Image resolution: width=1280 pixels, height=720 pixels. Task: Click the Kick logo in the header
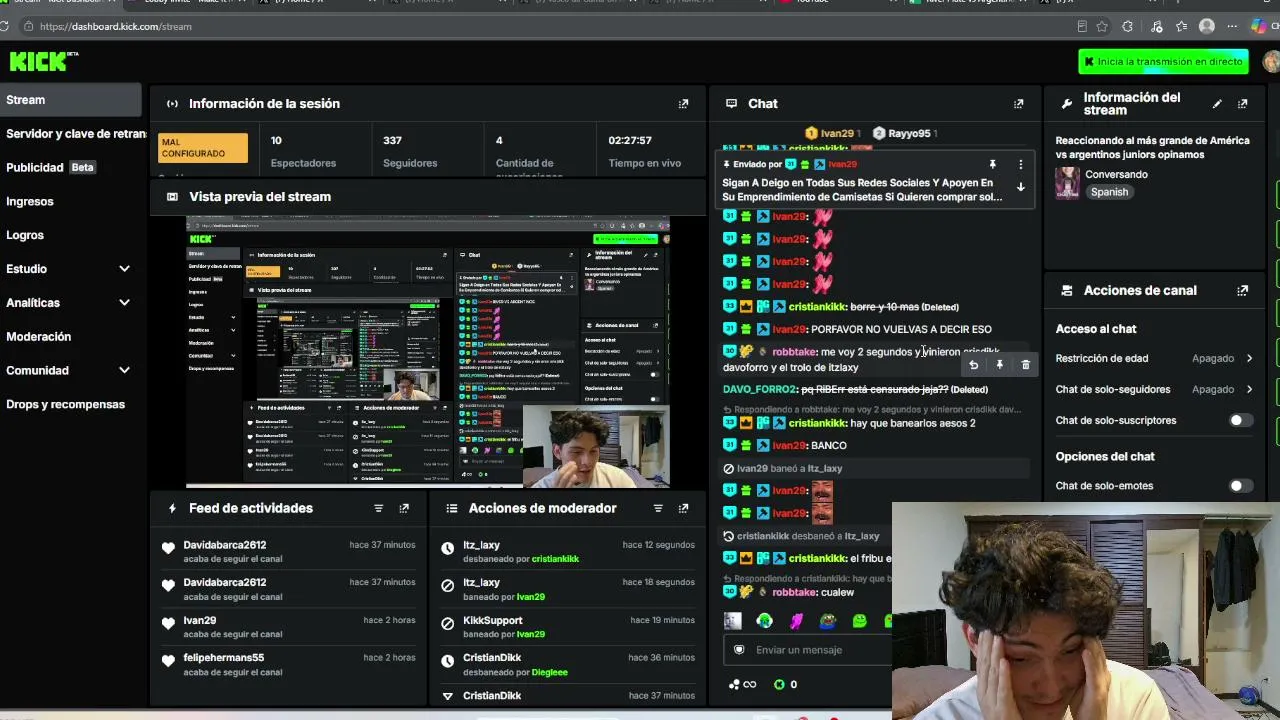click(x=43, y=61)
